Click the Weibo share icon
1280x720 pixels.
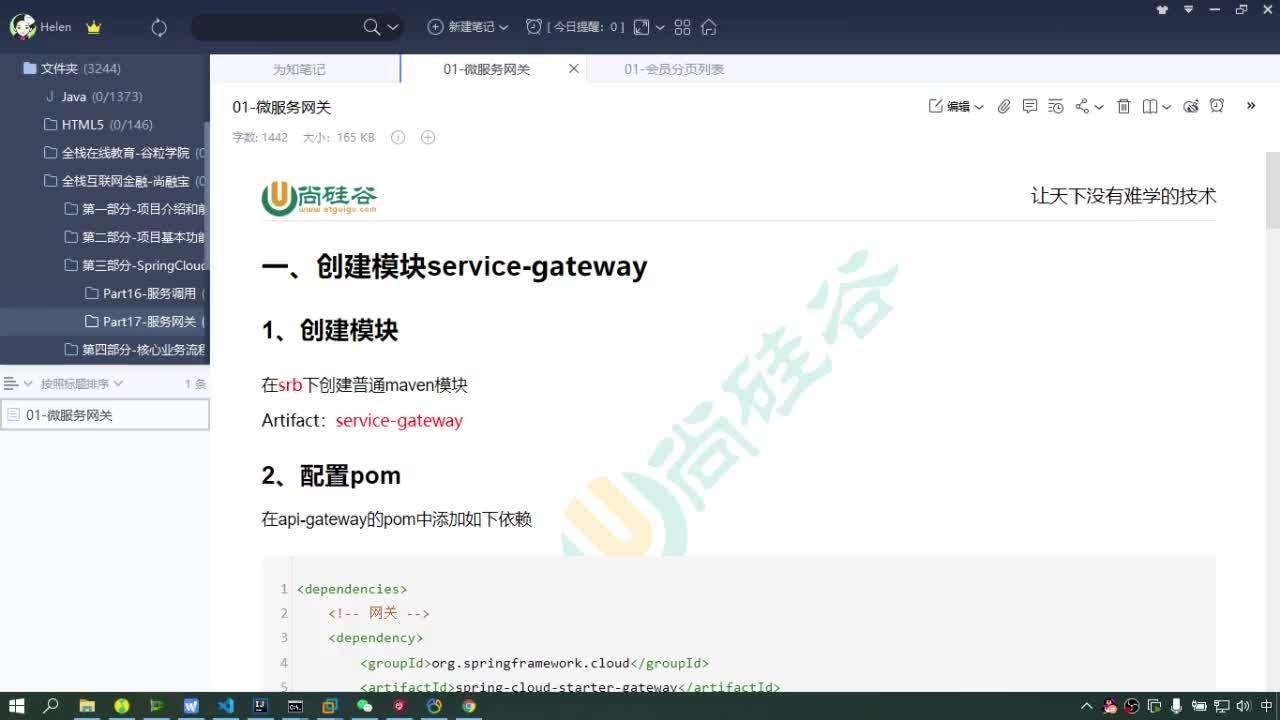(x=1191, y=106)
